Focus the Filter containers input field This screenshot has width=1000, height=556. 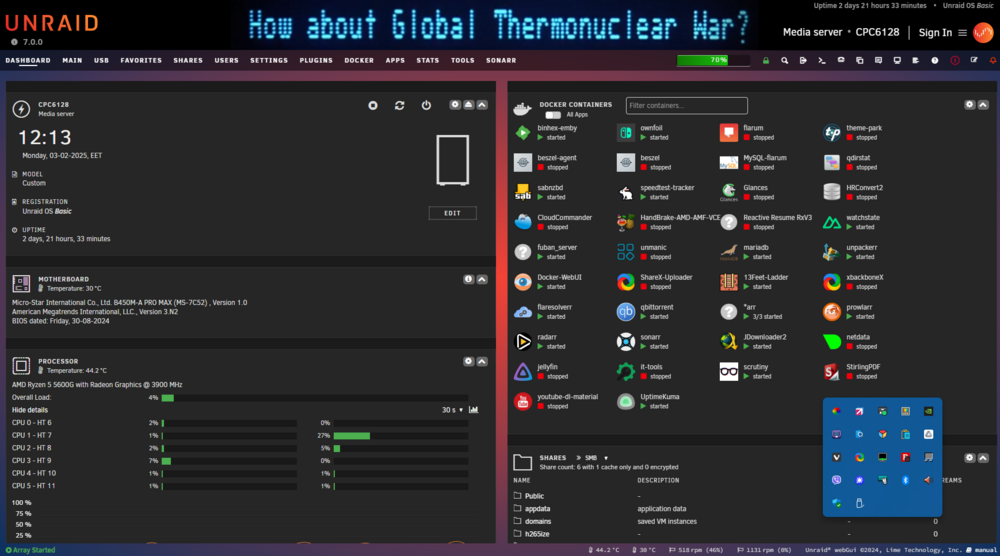tap(686, 105)
